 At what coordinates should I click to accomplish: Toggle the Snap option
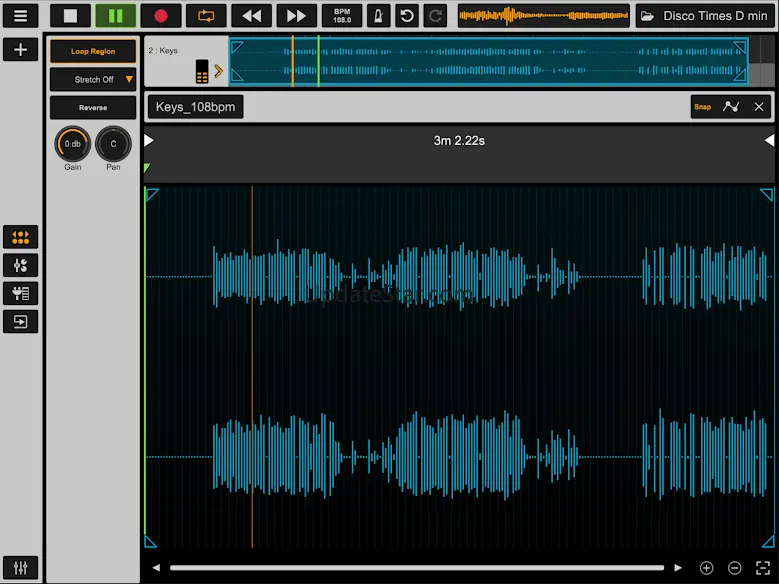pos(703,107)
